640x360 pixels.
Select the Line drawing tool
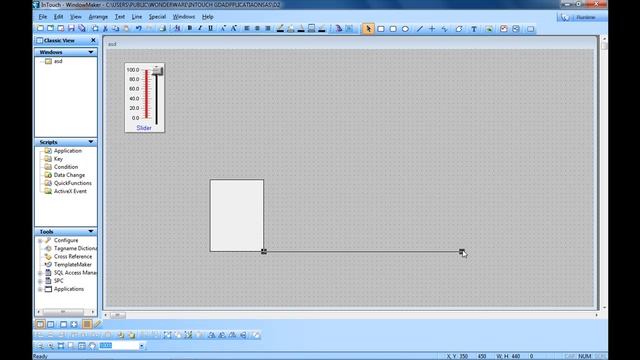coord(419,29)
